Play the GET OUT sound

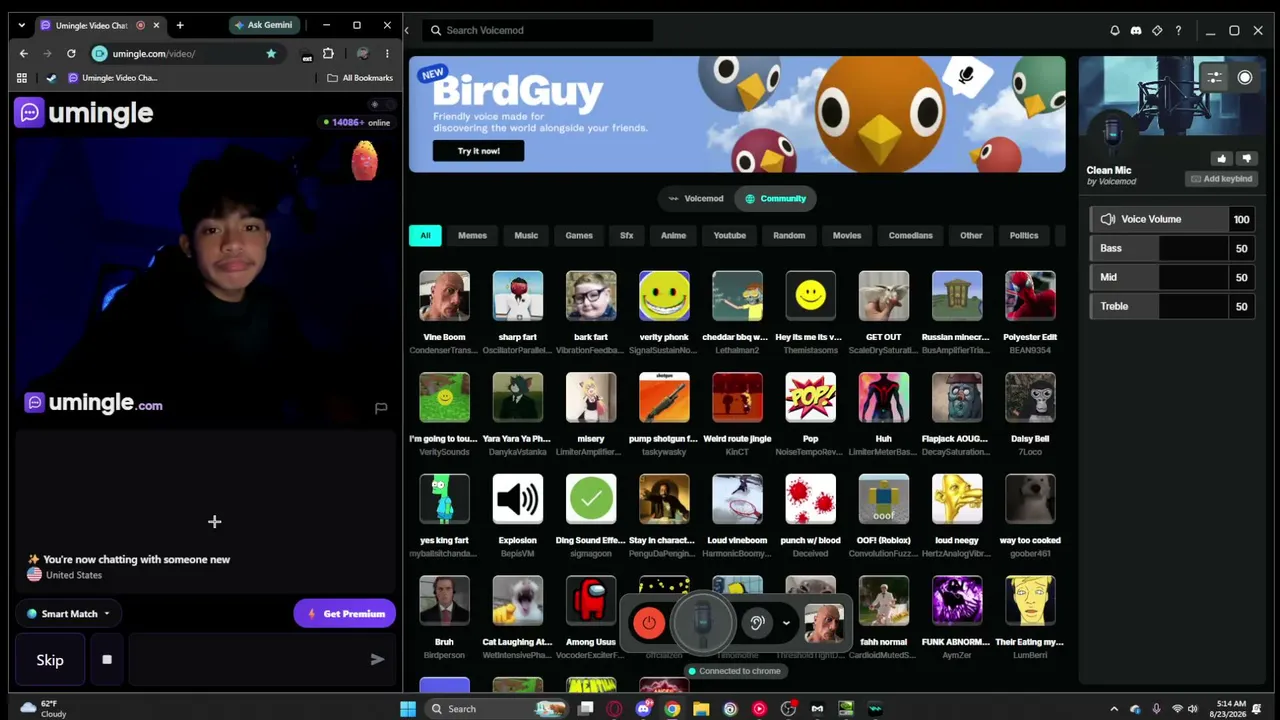[884, 296]
